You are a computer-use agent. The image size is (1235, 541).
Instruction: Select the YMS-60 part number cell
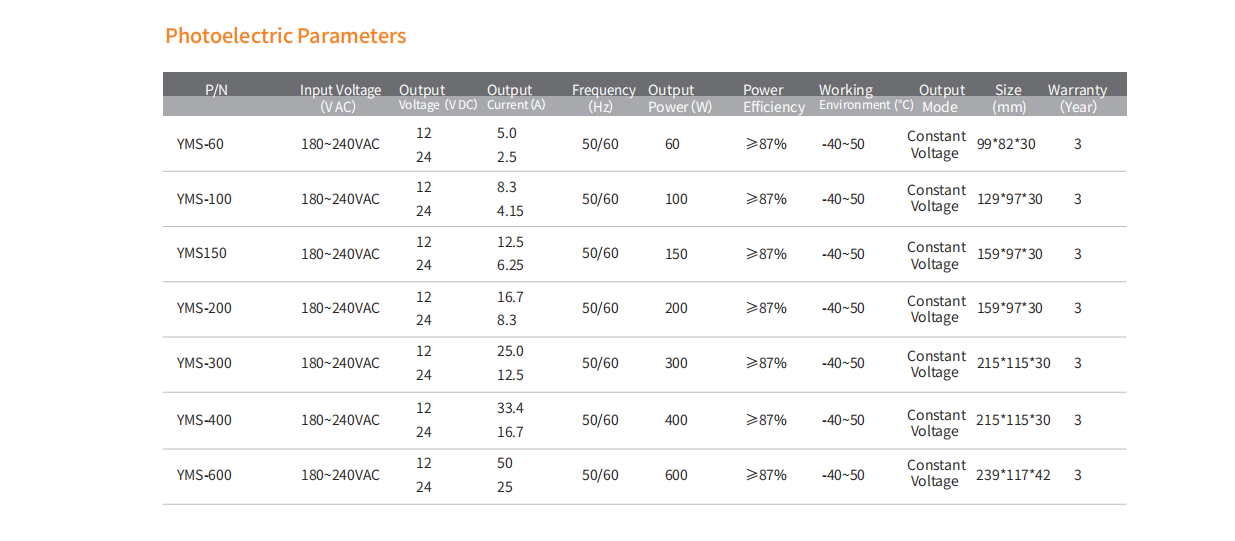click(x=200, y=144)
